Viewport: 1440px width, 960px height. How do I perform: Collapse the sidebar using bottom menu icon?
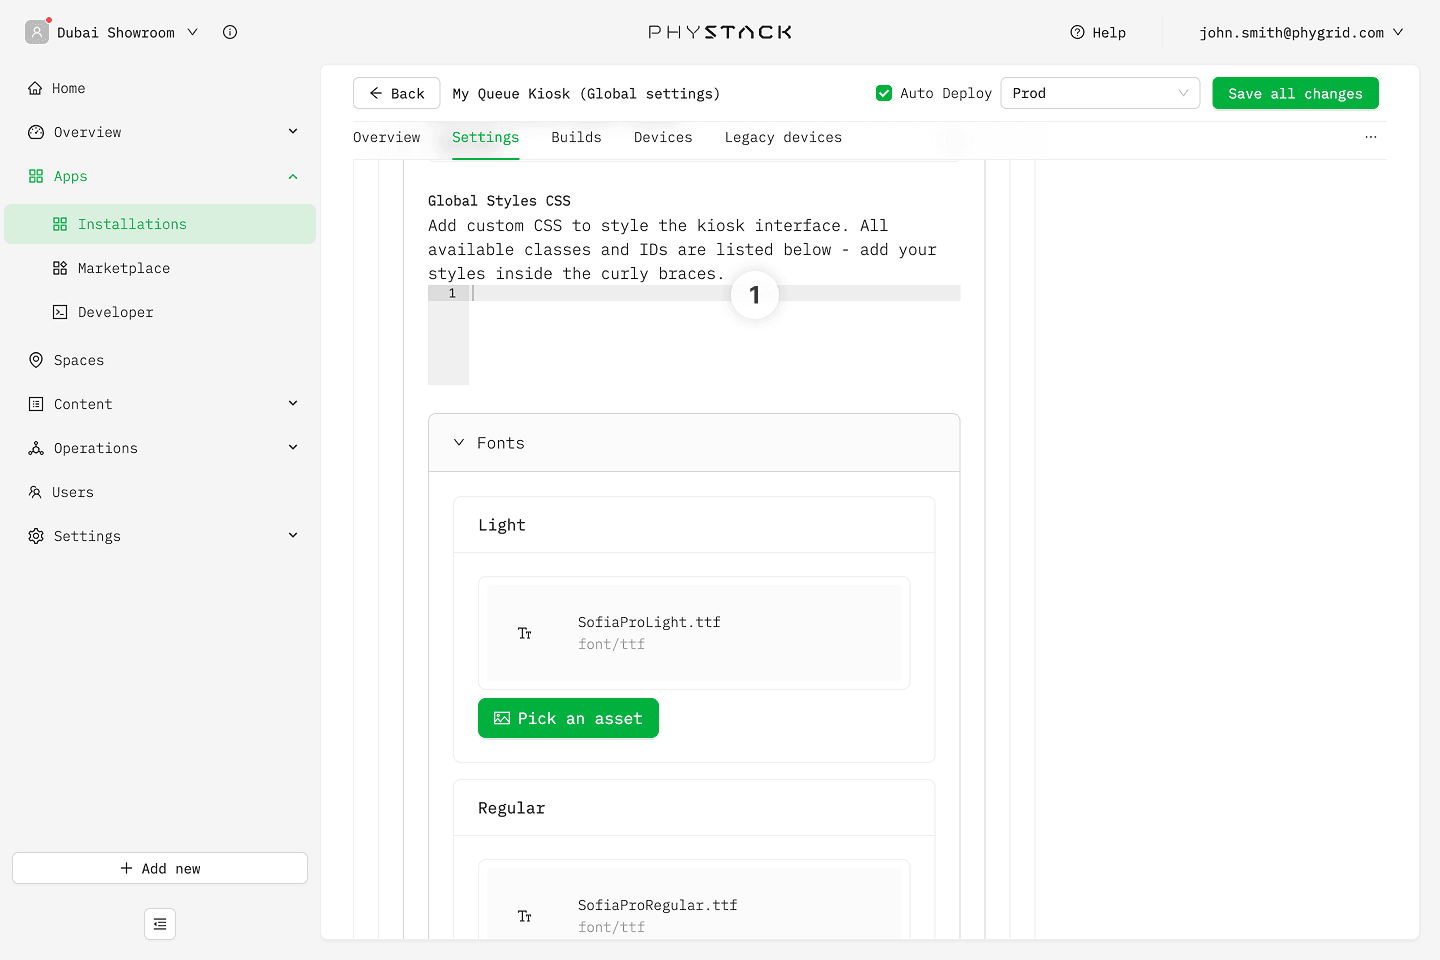pyautogui.click(x=160, y=924)
